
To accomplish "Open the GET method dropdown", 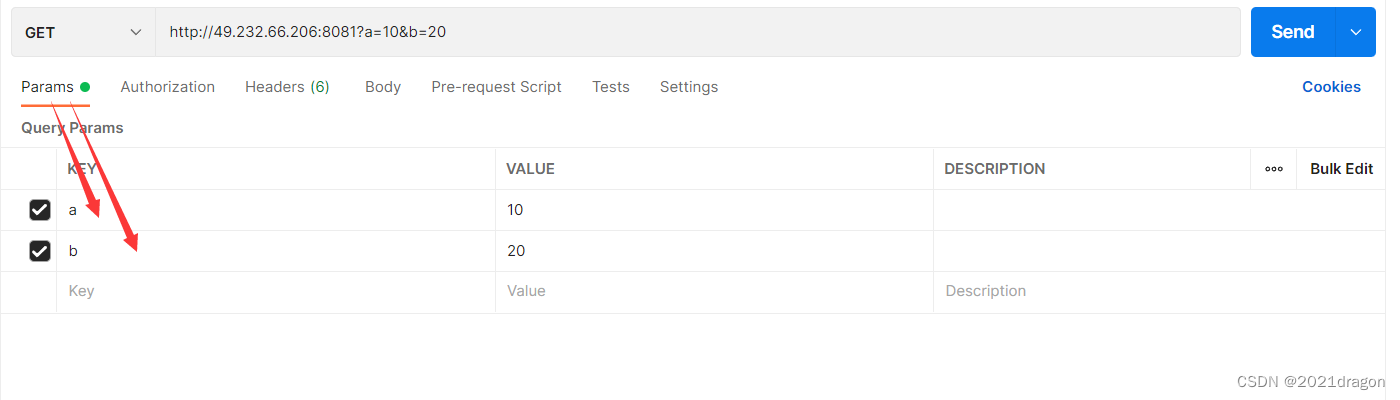I will coord(83,32).
